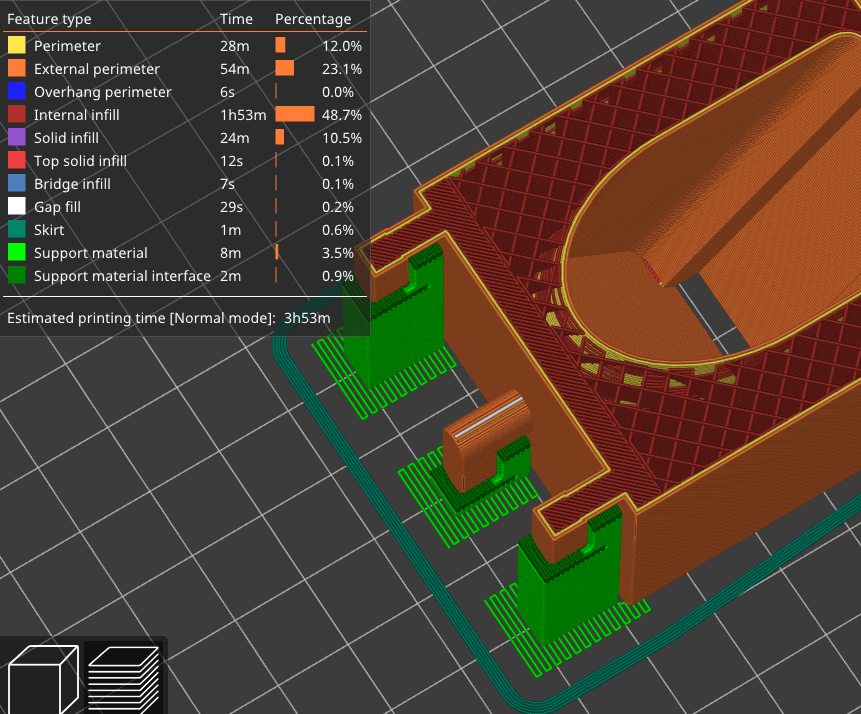
Task: Click the '12.0%' Perimeter percentage
Action: pos(342,46)
